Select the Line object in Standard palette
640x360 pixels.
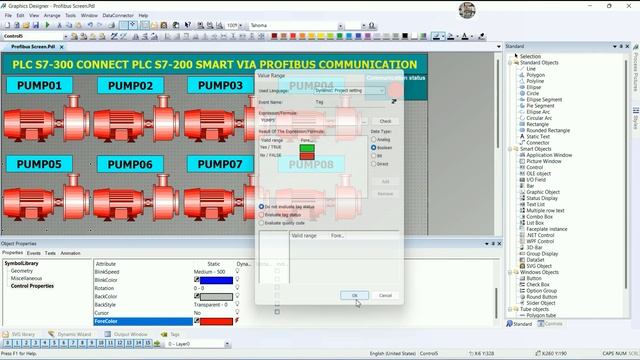(x=531, y=69)
